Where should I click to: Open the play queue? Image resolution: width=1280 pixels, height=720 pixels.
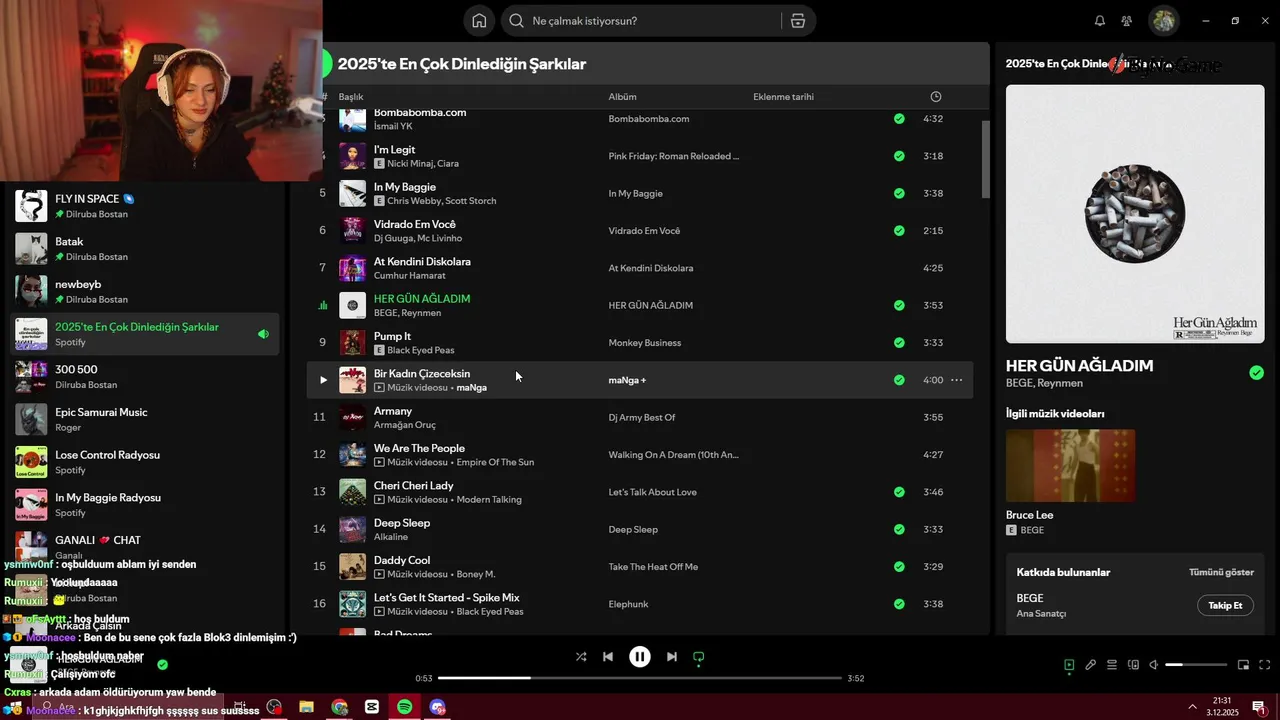[1112, 665]
